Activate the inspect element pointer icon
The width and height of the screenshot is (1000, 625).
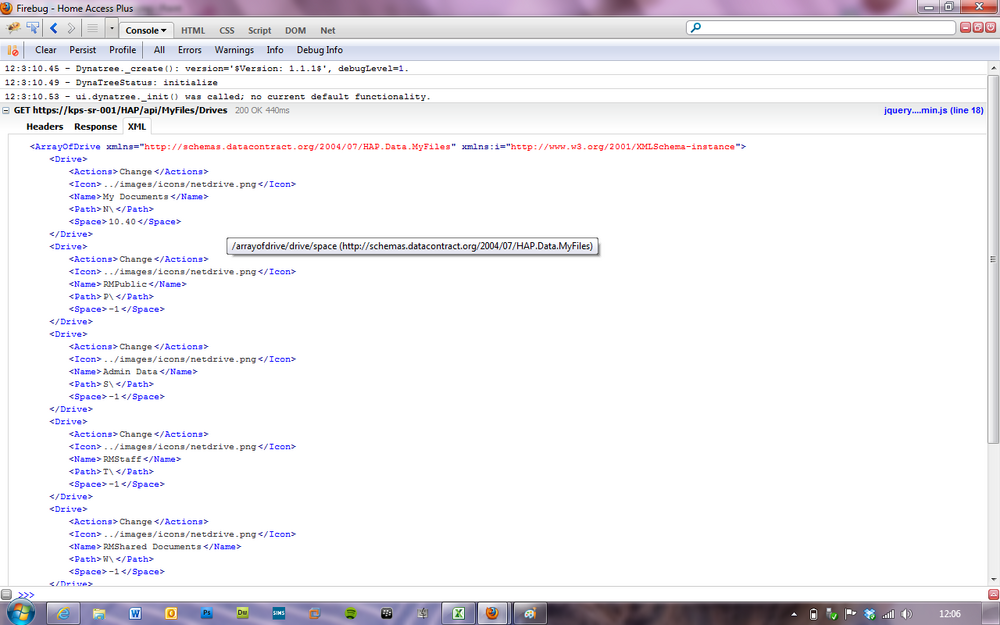(x=33, y=29)
